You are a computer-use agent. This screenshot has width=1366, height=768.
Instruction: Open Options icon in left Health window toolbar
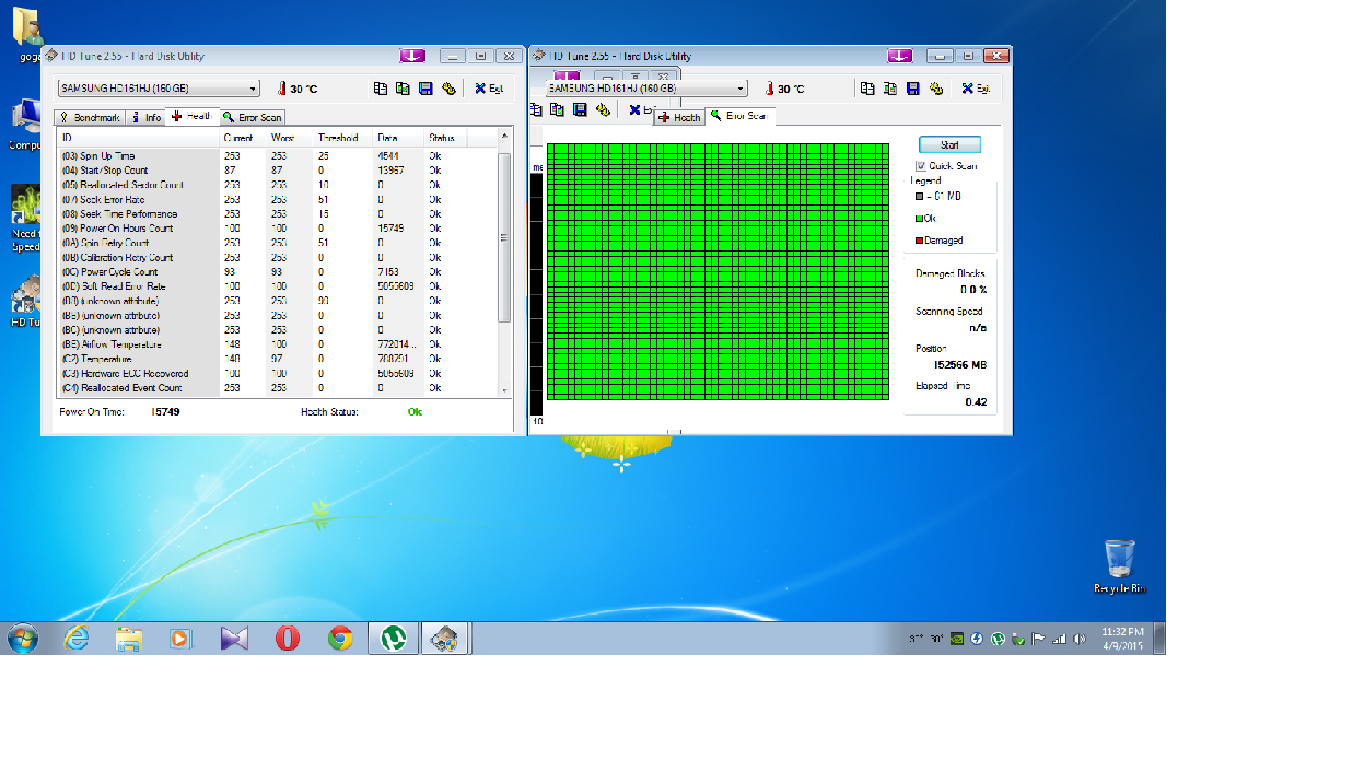pyautogui.click(x=448, y=89)
